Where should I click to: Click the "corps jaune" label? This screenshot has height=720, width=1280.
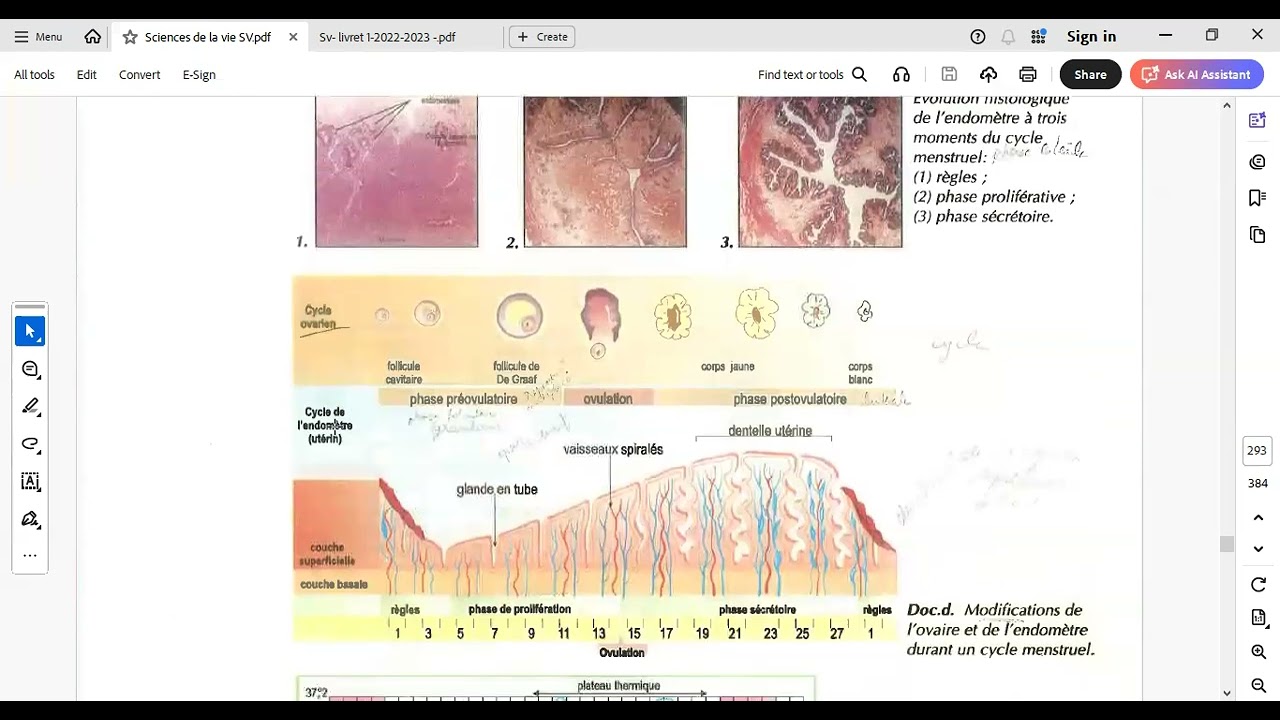[x=728, y=367]
